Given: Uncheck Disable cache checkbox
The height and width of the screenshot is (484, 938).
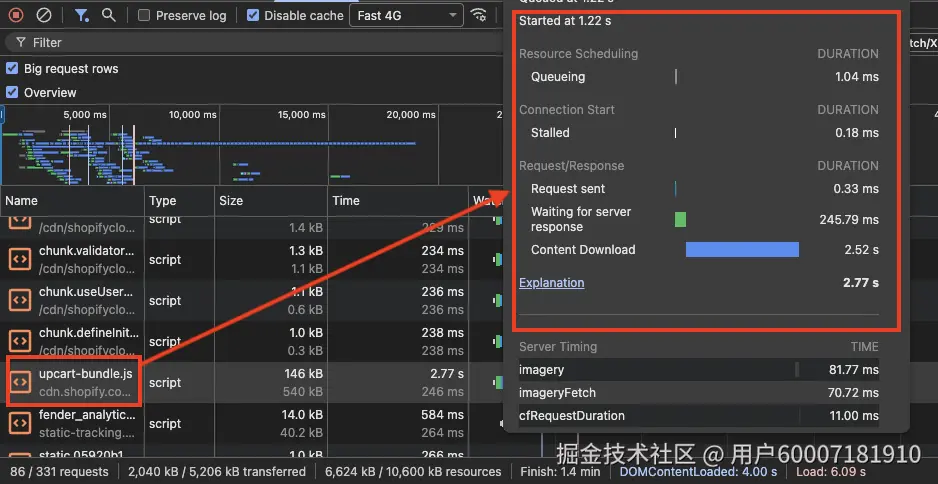Looking at the screenshot, I should coord(253,16).
